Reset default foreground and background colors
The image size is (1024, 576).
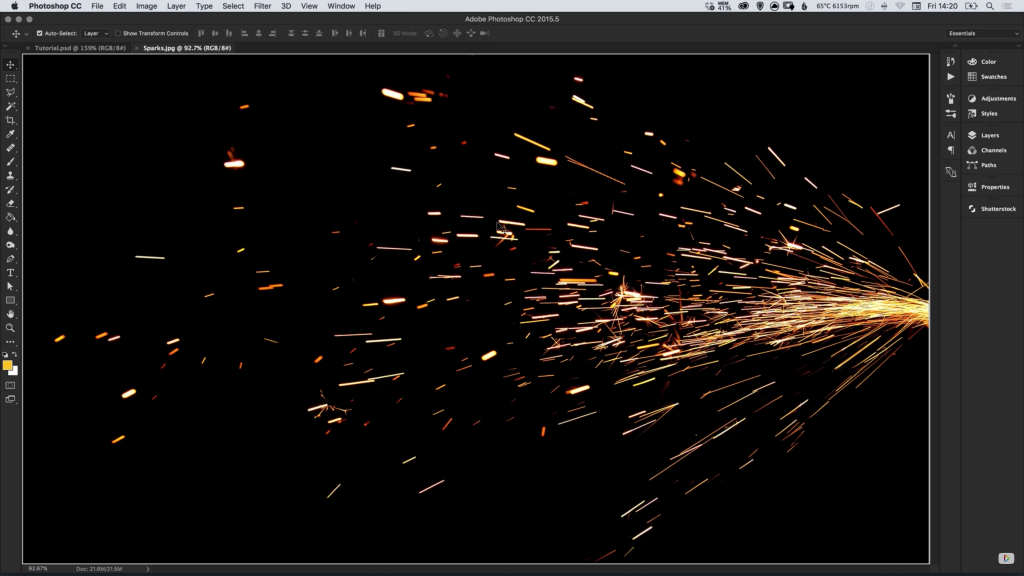5,355
